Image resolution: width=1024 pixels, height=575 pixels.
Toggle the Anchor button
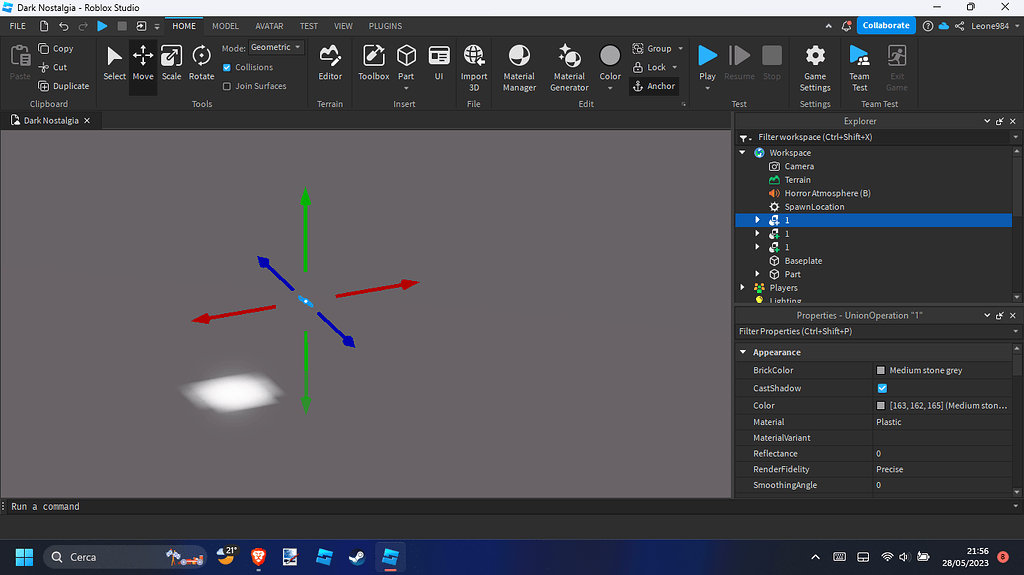tap(654, 86)
